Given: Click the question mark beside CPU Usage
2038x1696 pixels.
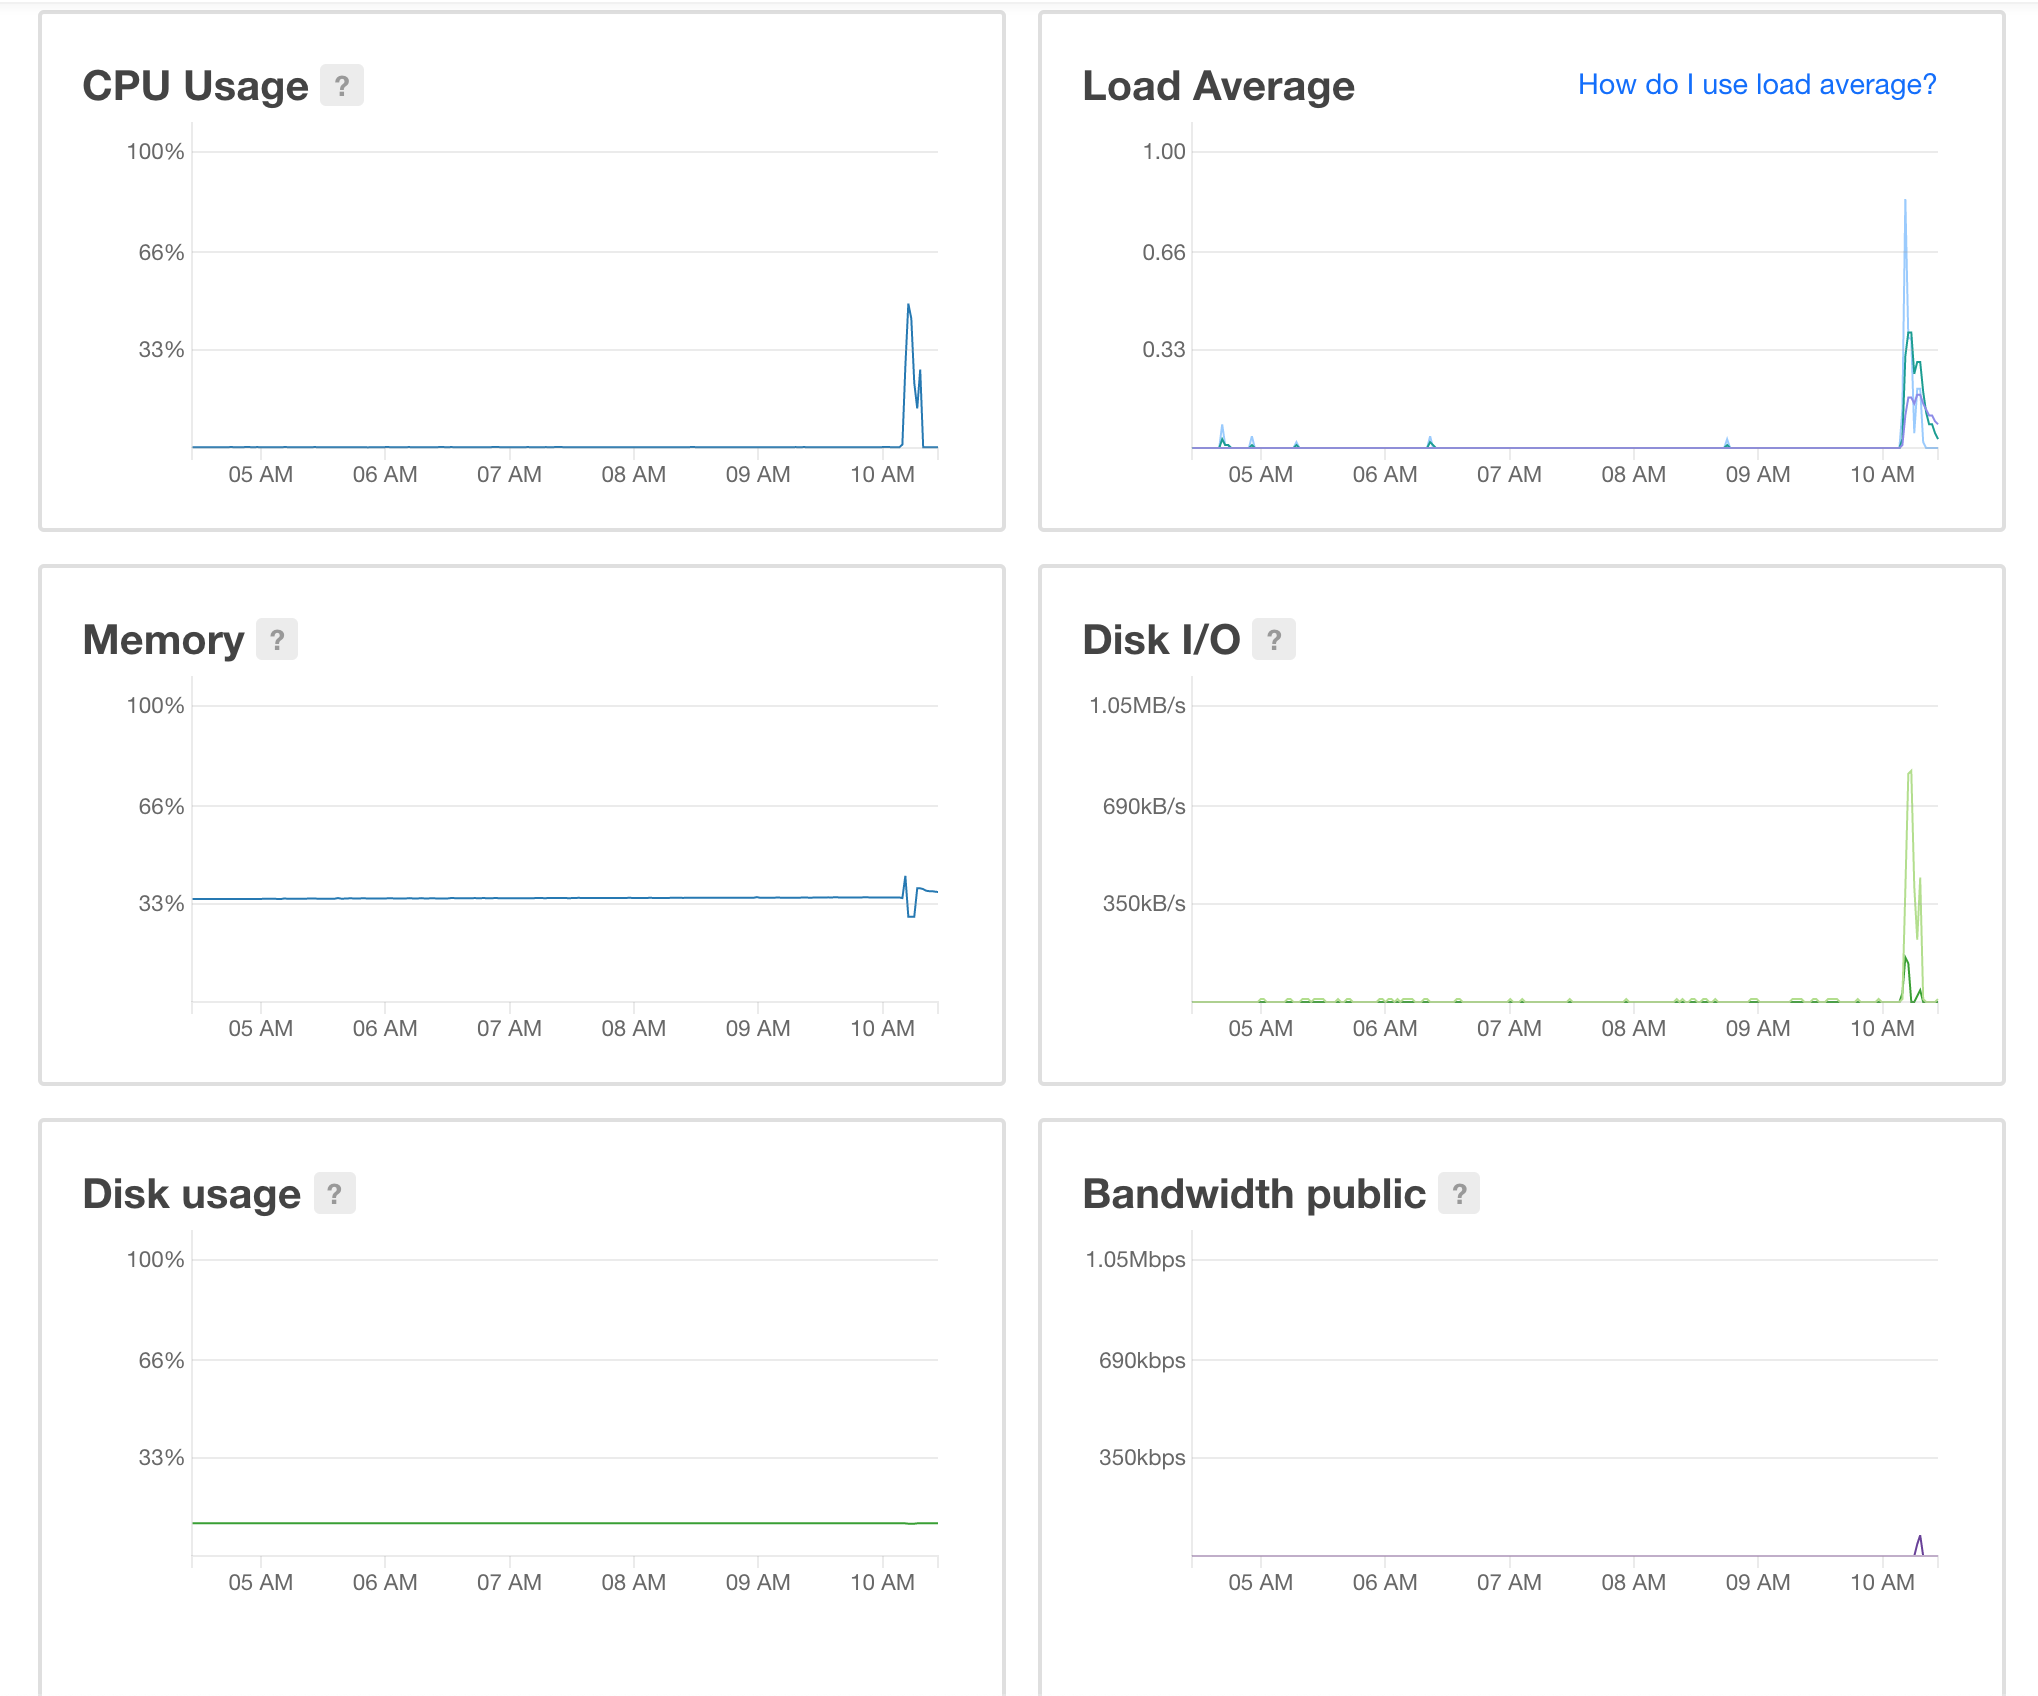Looking at the screenshot, I should (x=341, y=85).
